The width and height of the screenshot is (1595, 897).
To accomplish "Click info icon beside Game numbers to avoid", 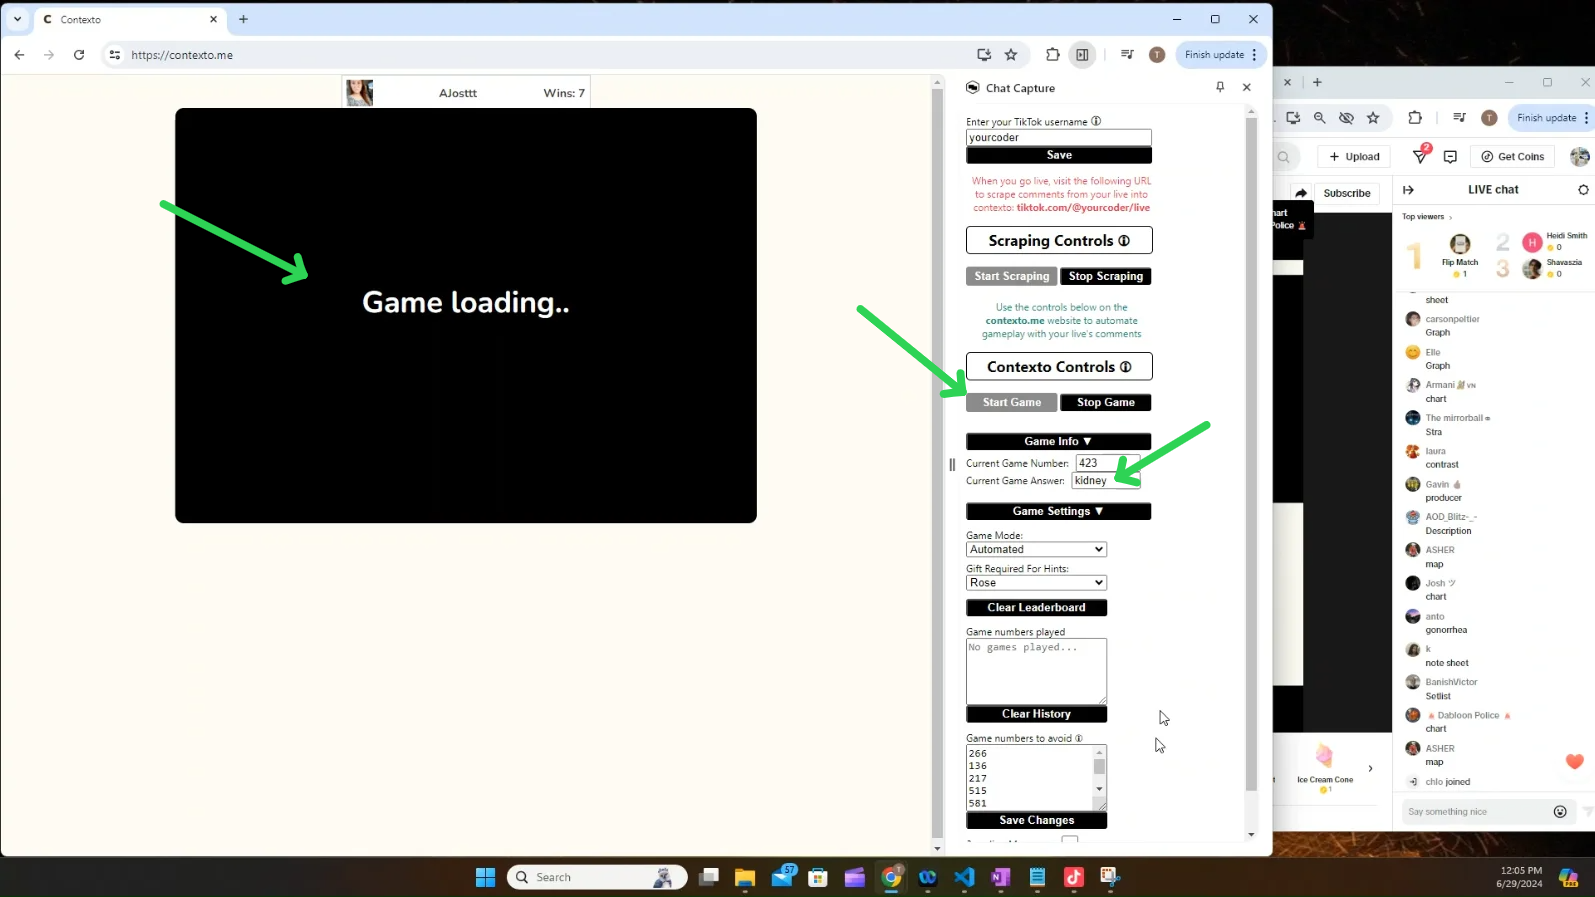I will 1078,738.
